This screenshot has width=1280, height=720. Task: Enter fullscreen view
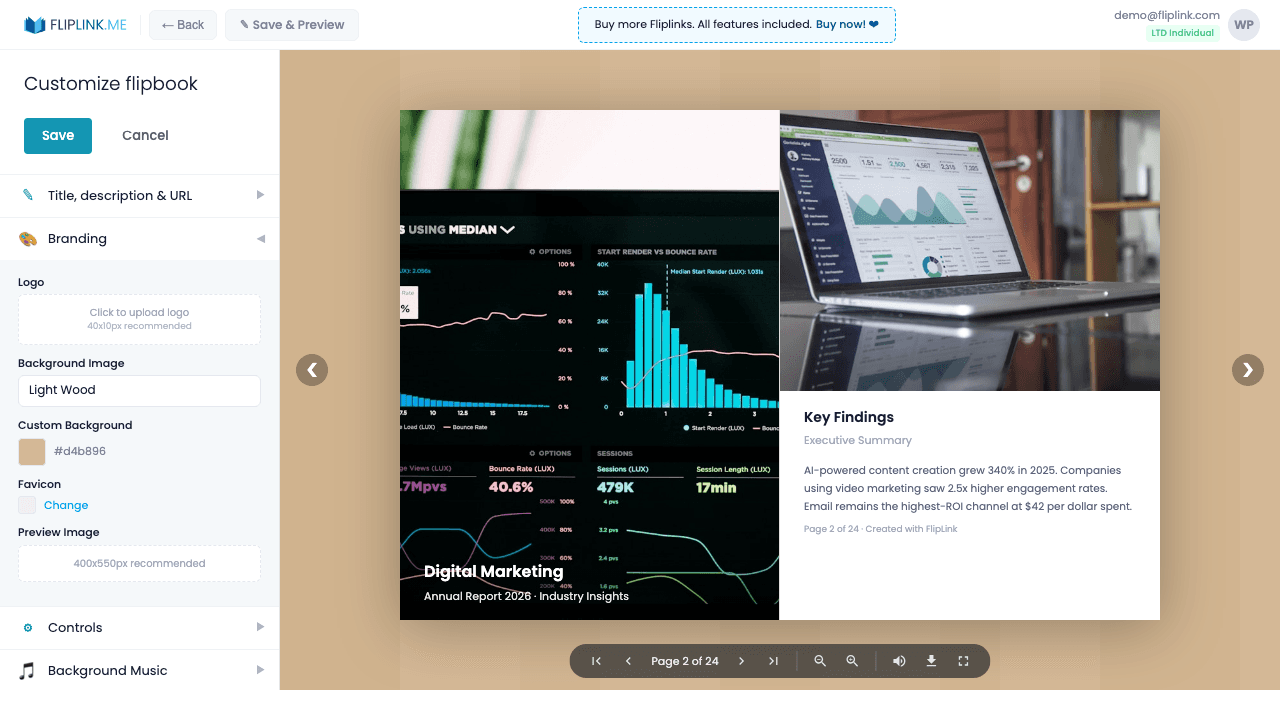[963, 660]
